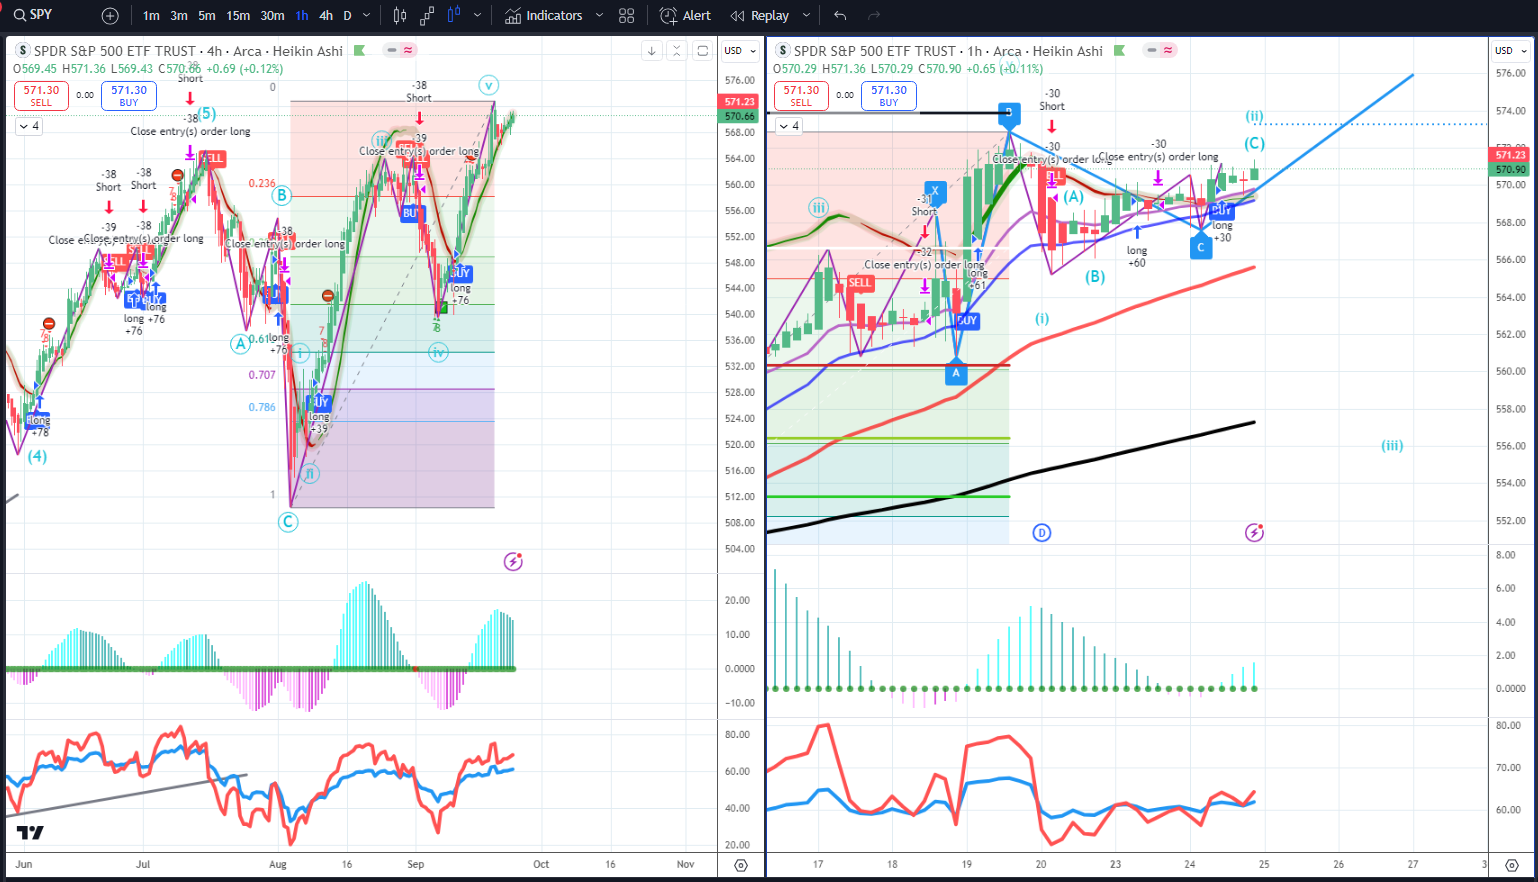
Task: Select the 30m timeframe
Action: coord(272,16)
